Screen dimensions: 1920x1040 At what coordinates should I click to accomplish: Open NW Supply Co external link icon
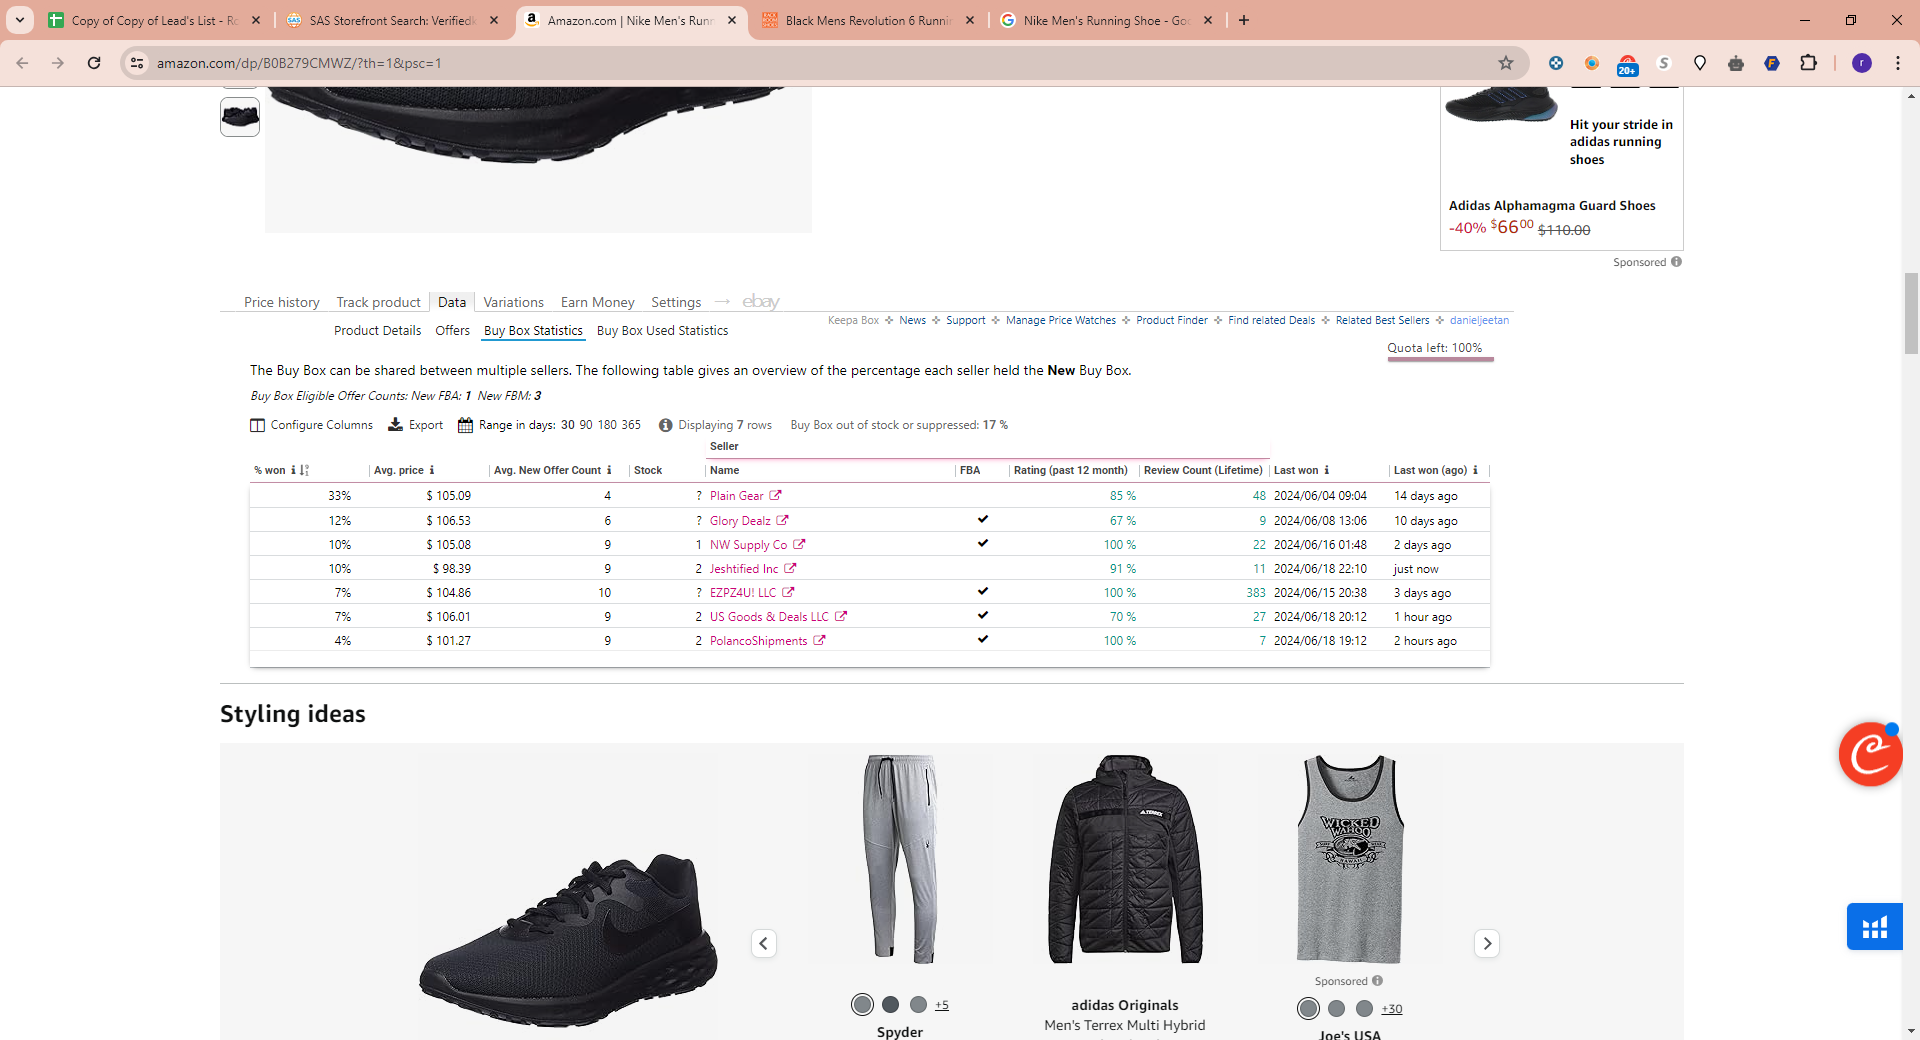pyautogui.click(x=799, y=544)
